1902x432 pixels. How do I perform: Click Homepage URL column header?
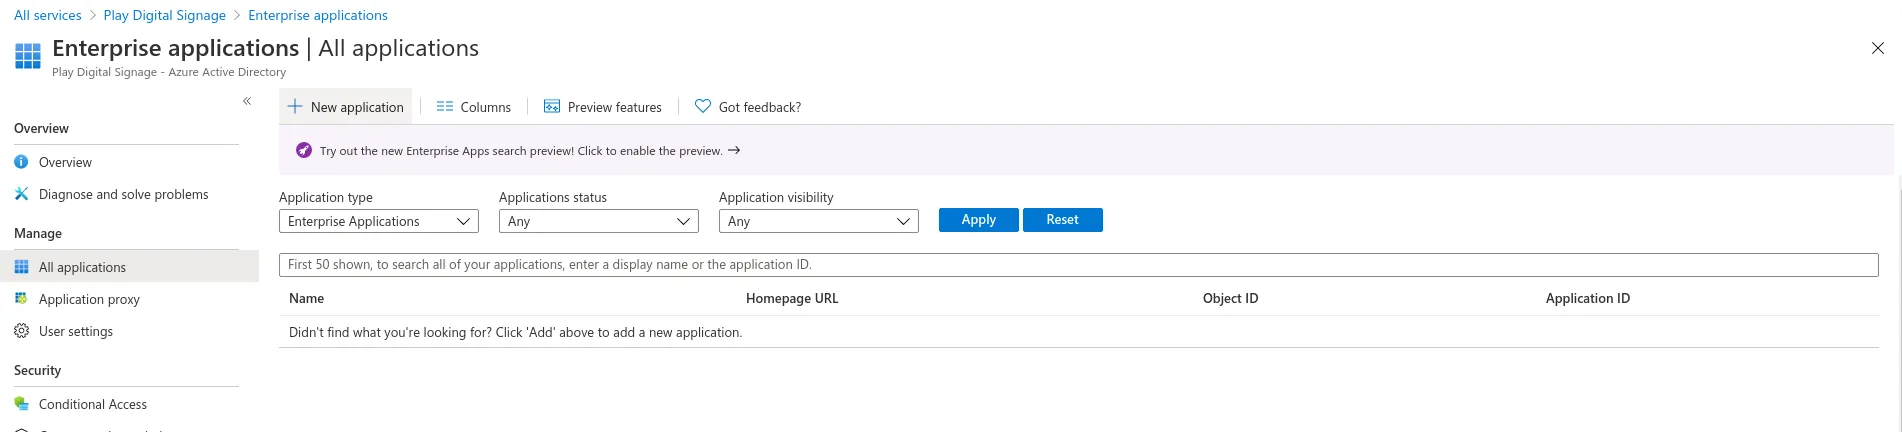point(792,298)
